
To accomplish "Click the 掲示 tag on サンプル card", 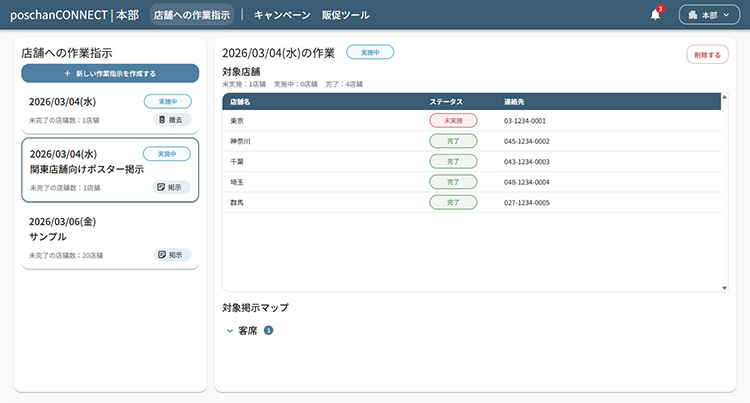I will [172, 255].
